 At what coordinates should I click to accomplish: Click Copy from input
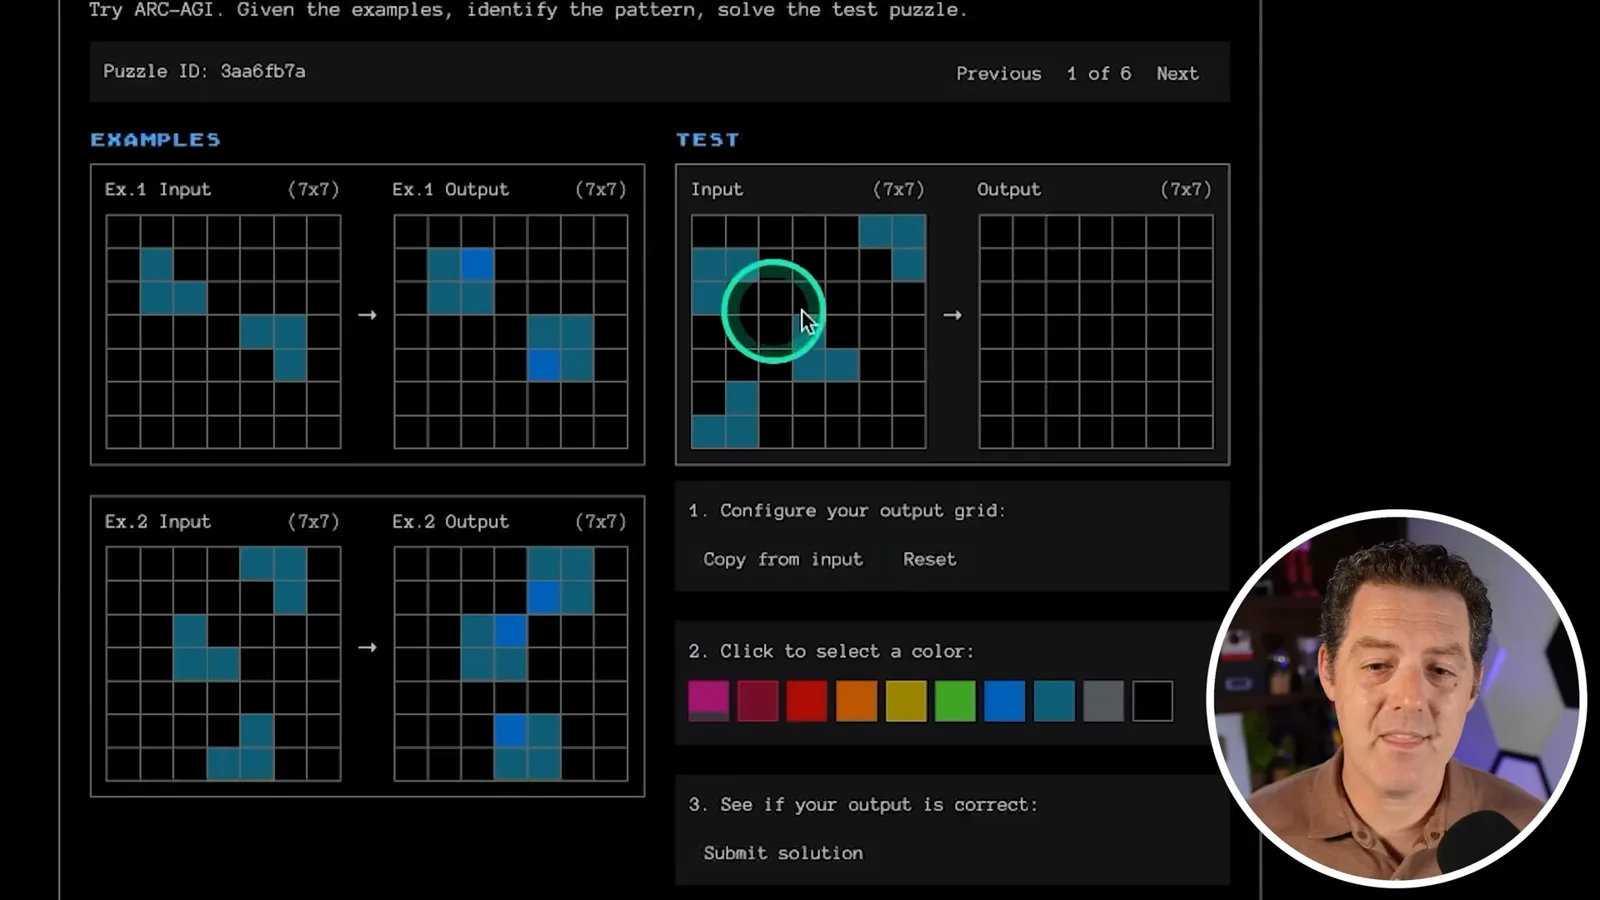782,559
